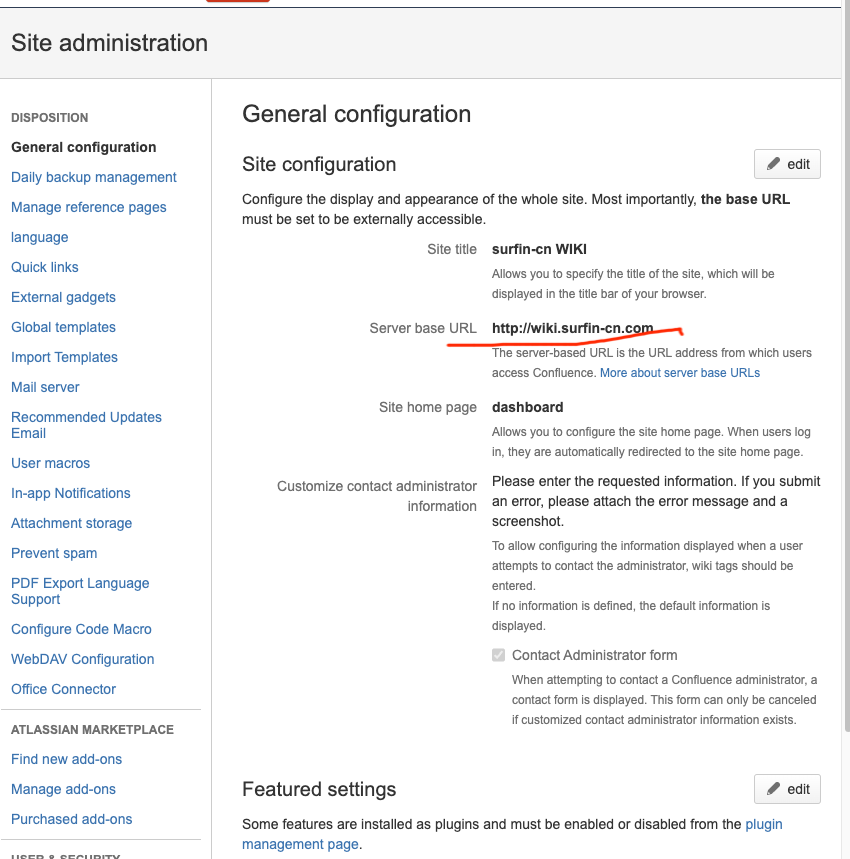850x859 pixels.
Task: Open Manage add-ons page
Action: pyautogui.click(x=64, y=789)
